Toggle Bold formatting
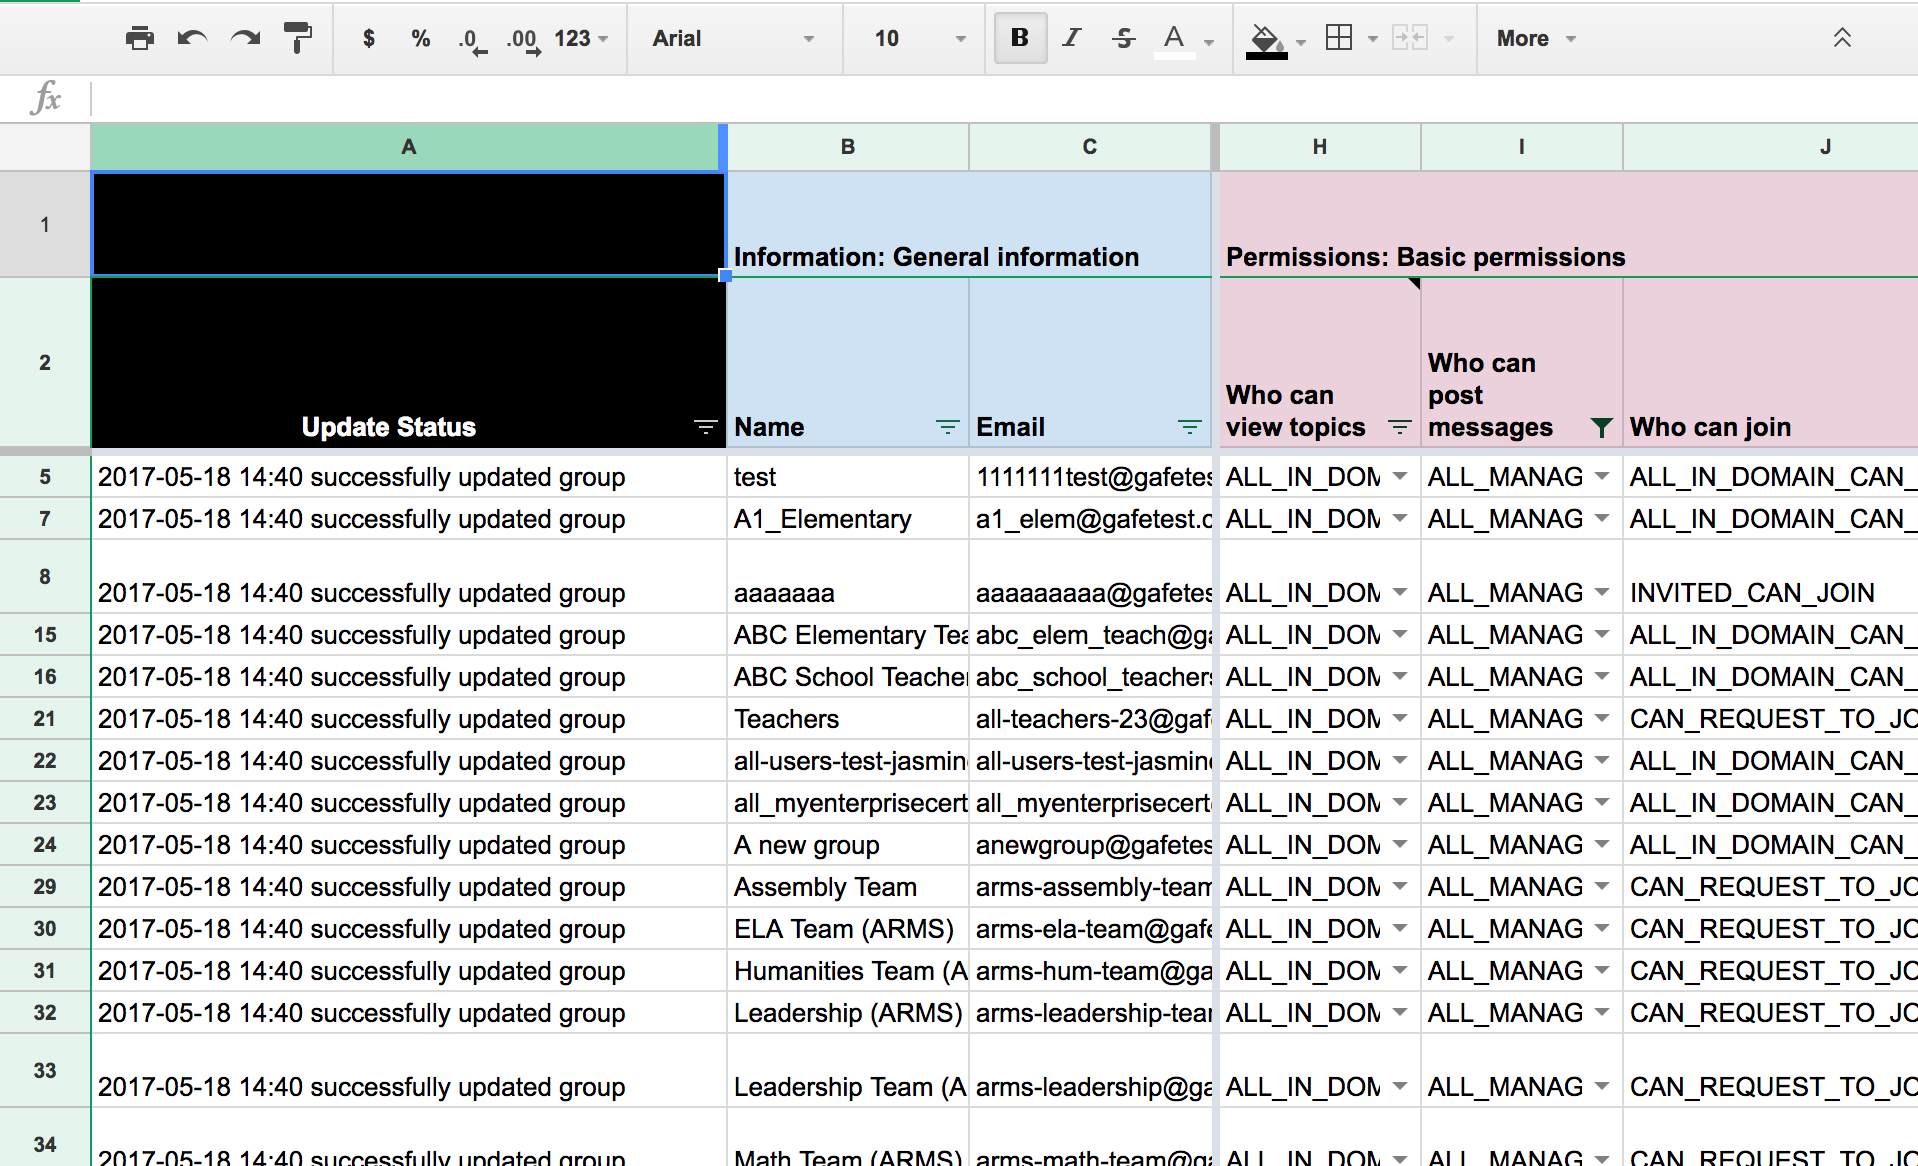 click(x=1020, y=39)
